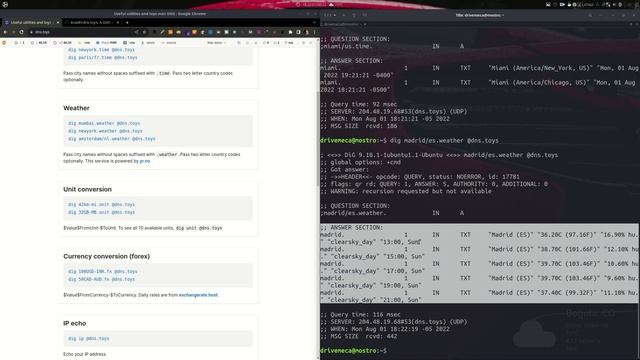Open Chrome's tab search dropdown
This screenshot has height=360, width=640.
(314, 22)
